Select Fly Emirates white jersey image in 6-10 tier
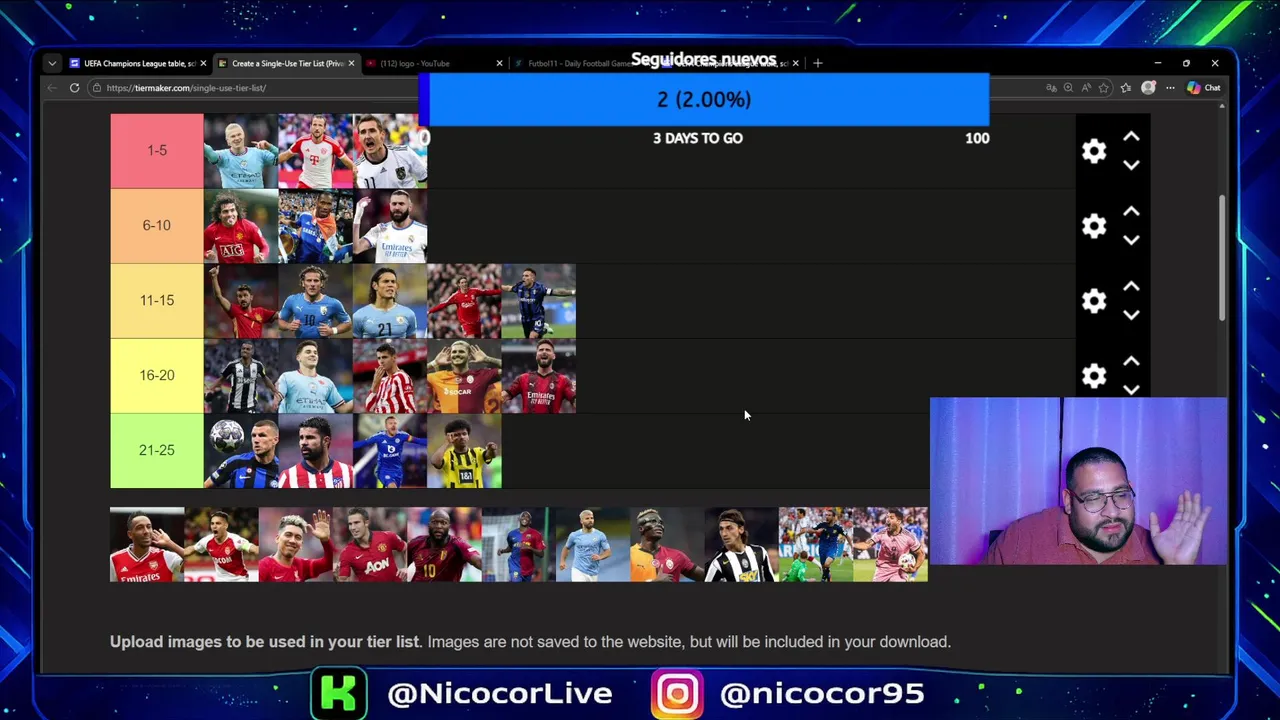Image resolution: width=1280 pixels, height=720 pixels. point(390,226)
